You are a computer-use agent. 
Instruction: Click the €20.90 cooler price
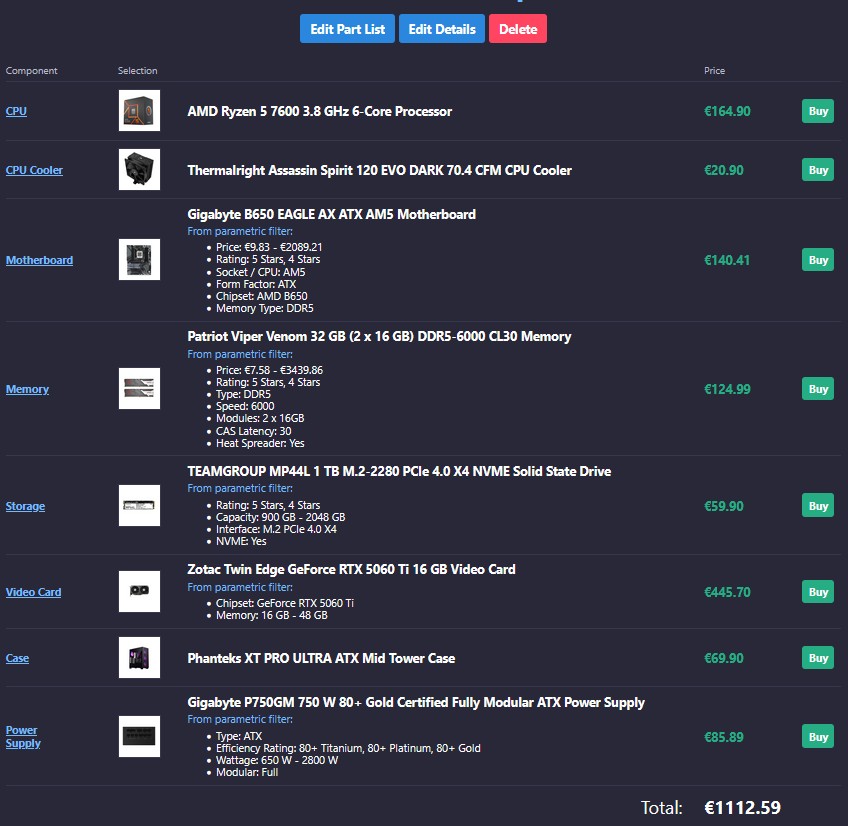(x=724, y=170)
